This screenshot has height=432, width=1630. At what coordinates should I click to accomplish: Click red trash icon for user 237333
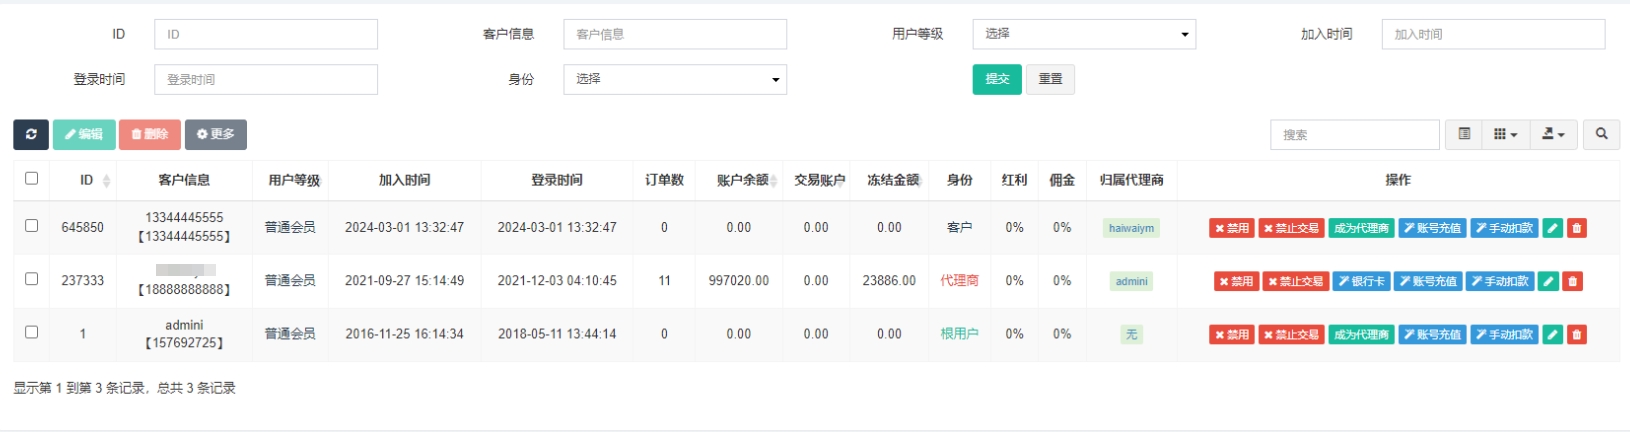point(1572,281)
